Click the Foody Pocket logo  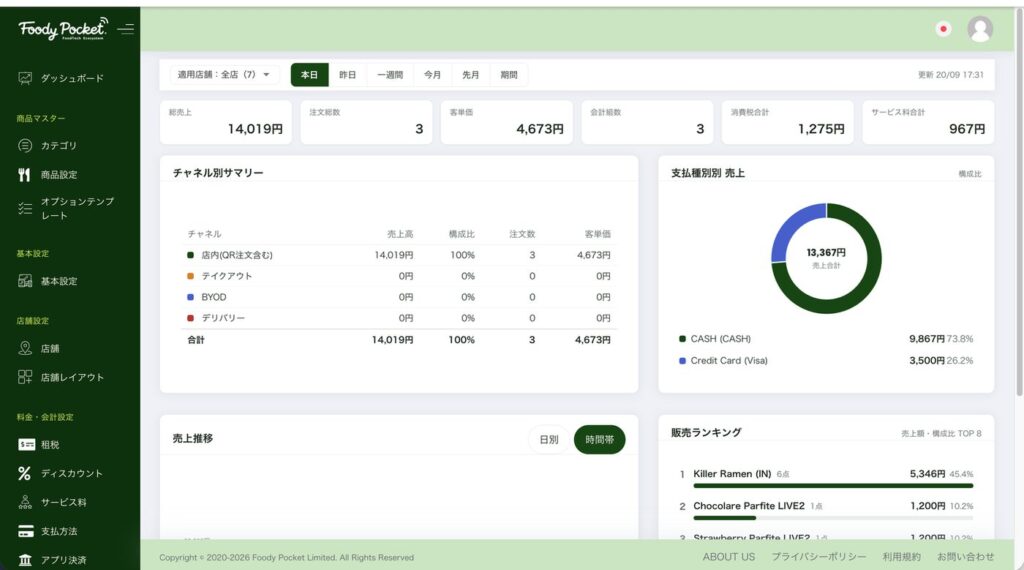point(63,29)
